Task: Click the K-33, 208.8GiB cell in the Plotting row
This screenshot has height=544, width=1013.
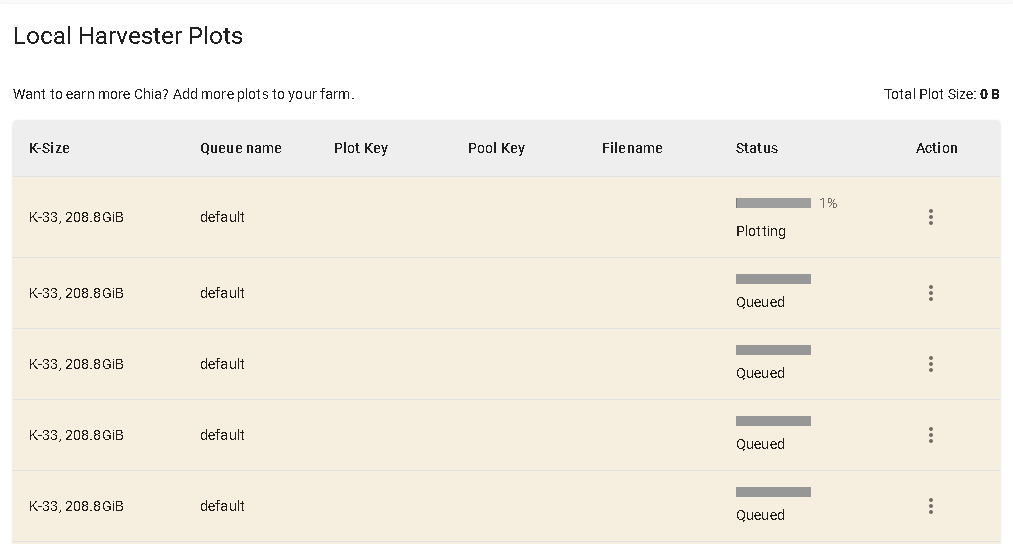Action: (x=76, y=217)
